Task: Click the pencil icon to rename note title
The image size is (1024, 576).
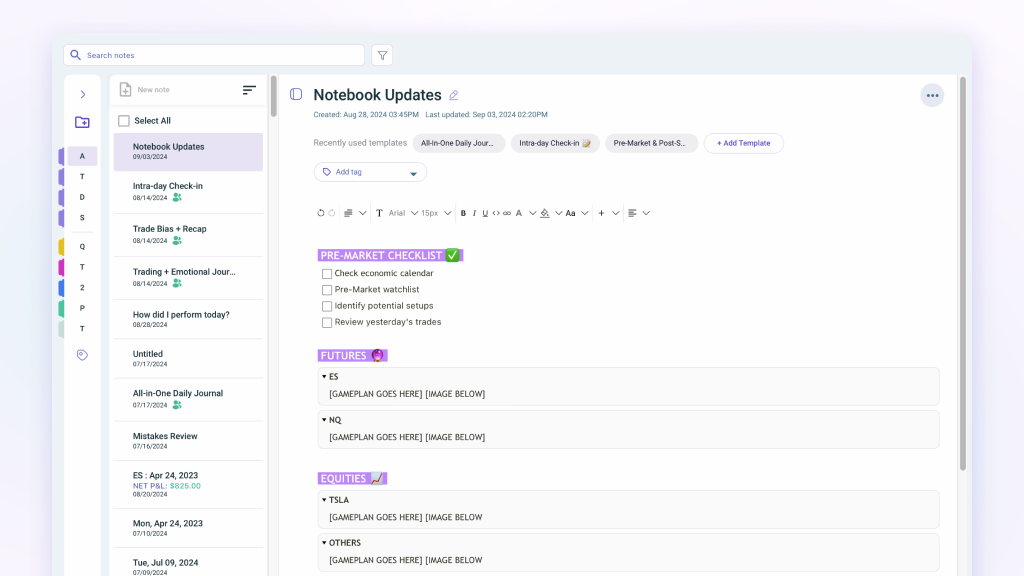Action: [453, 96]
